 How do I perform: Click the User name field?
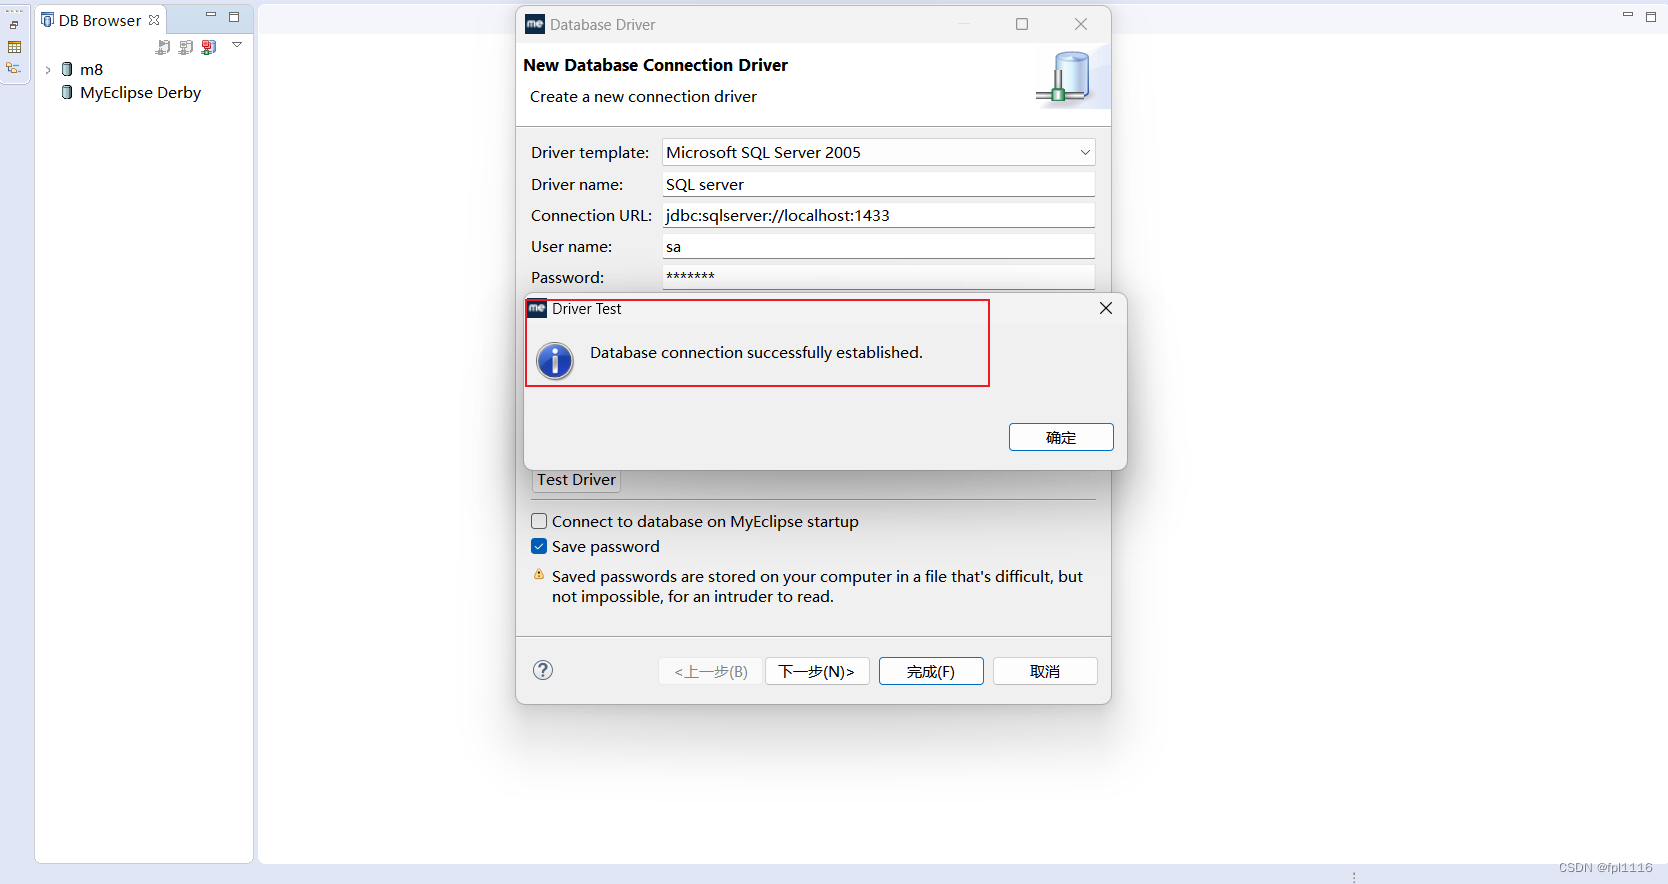coord(879,246)
